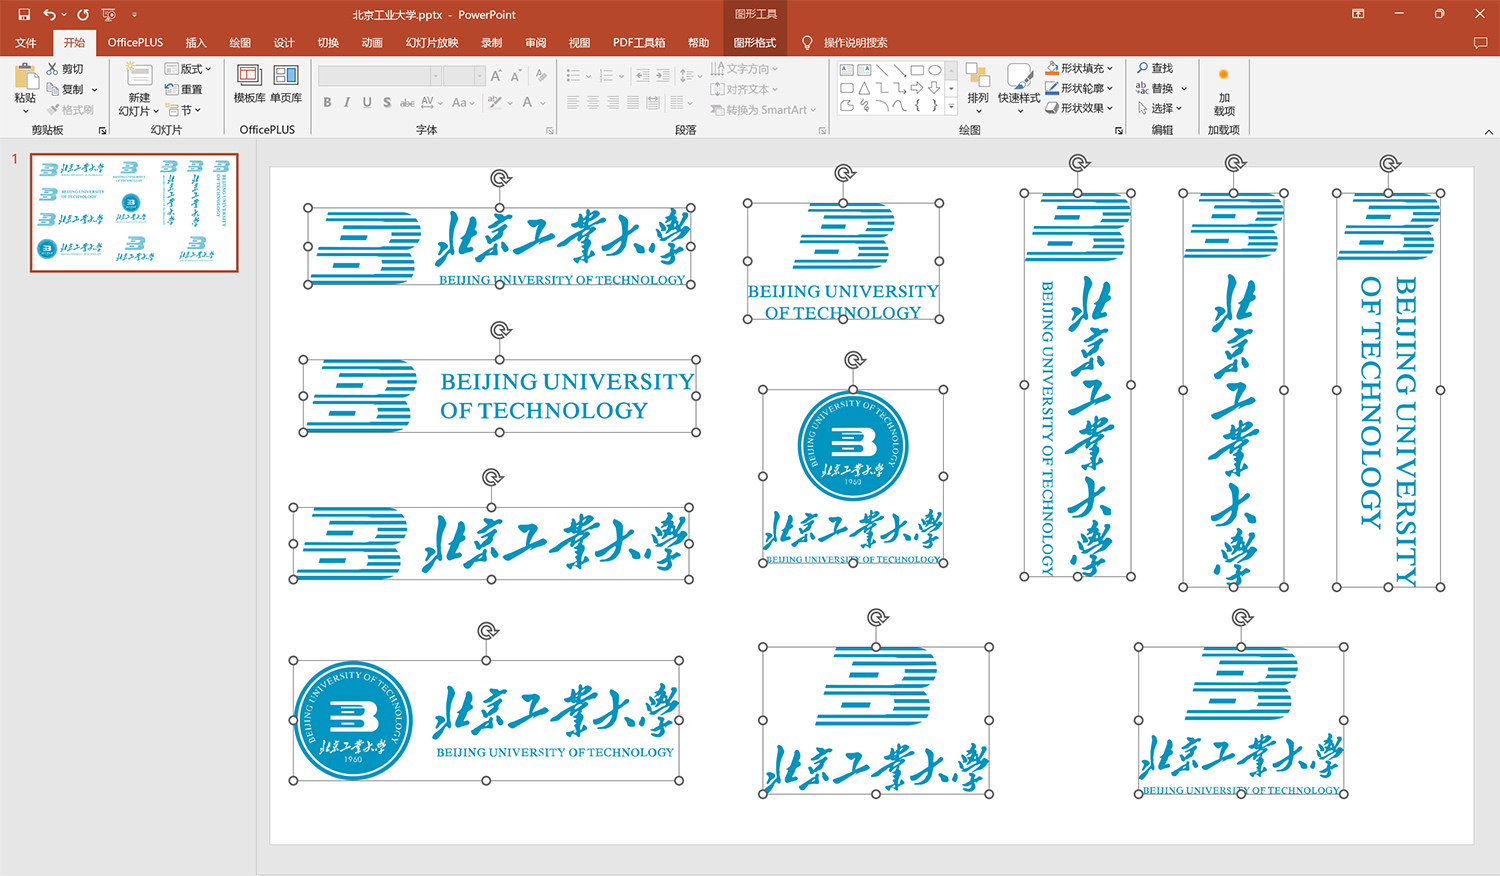The height and width of the screenshot is (876, 1500).
Task: Select the rectangle shape in shapes gallery
Action: (917, 70)
